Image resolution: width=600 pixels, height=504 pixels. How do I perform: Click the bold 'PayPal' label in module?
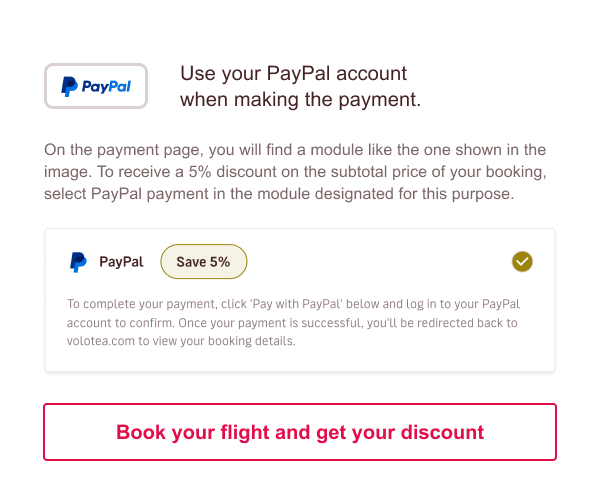pos(121,262)
